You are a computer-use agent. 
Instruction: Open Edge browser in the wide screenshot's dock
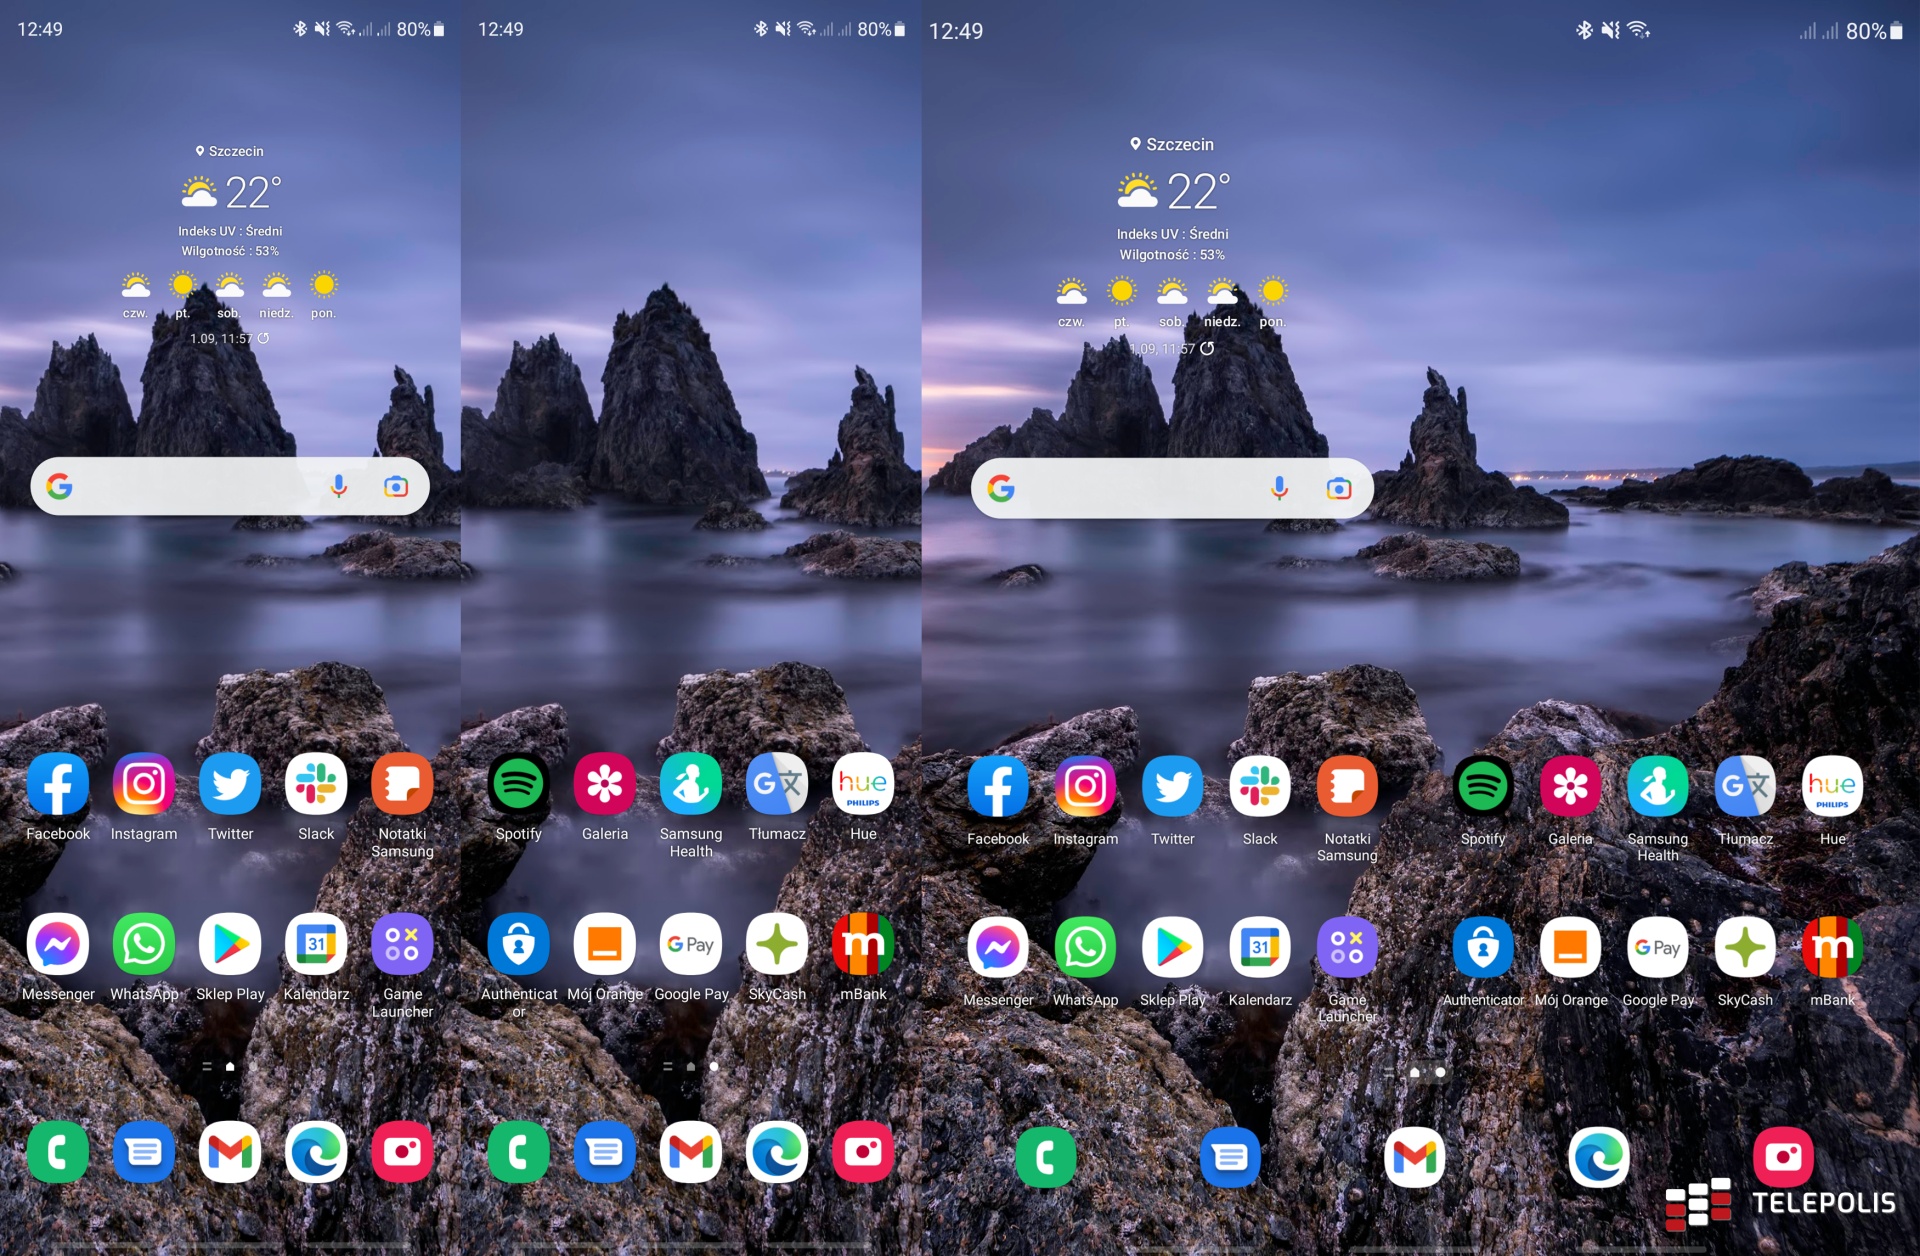[x=1598, y=1158]
